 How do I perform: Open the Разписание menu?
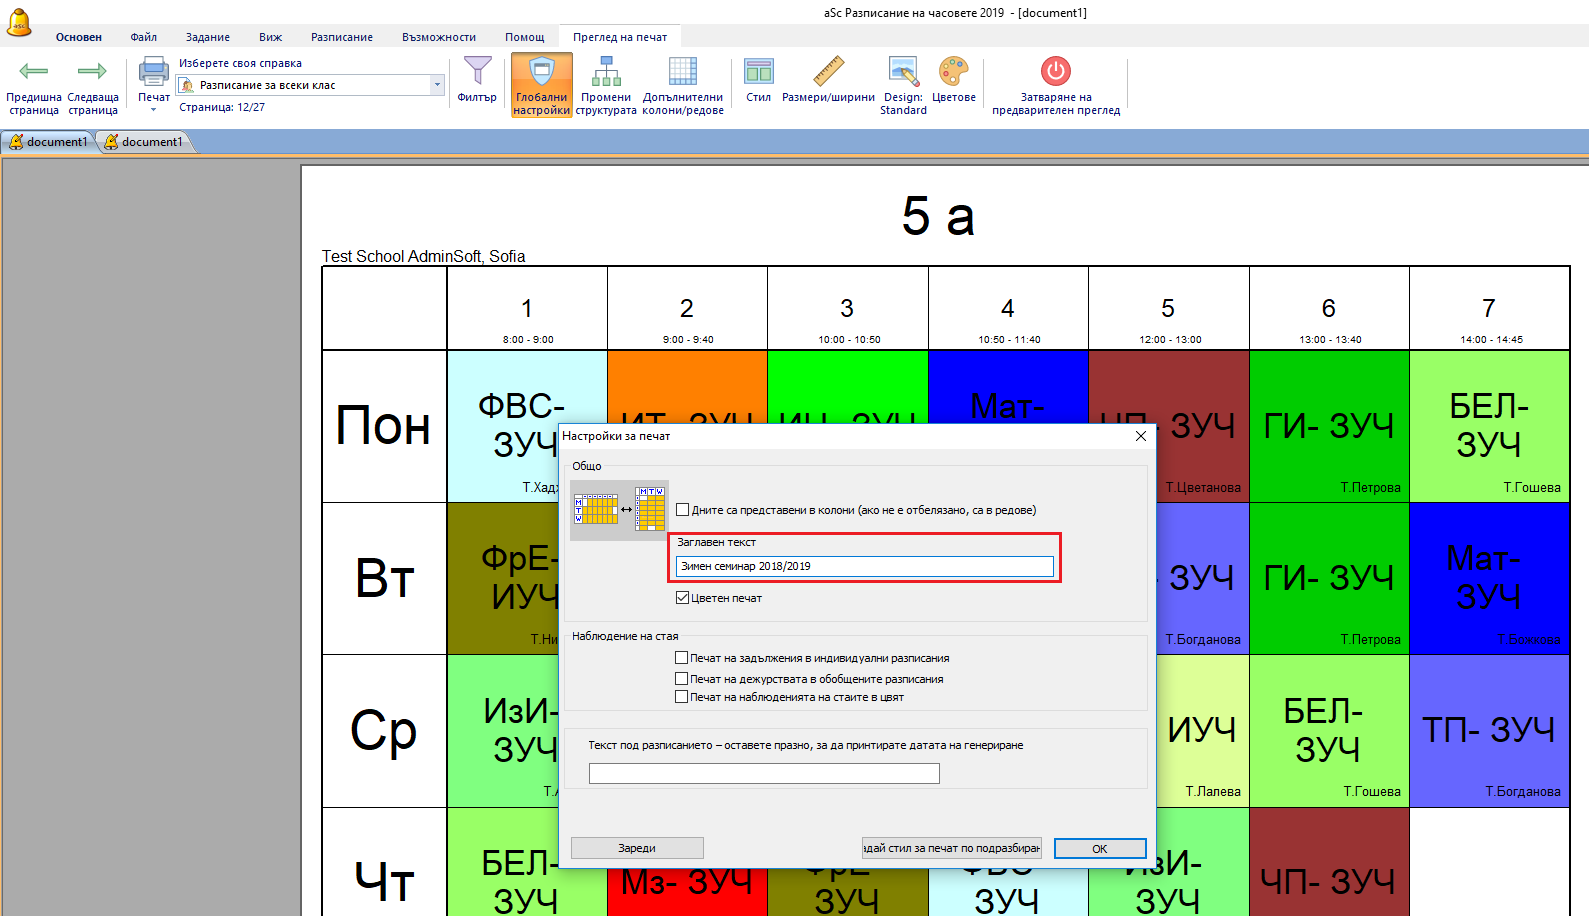[341, 37]
